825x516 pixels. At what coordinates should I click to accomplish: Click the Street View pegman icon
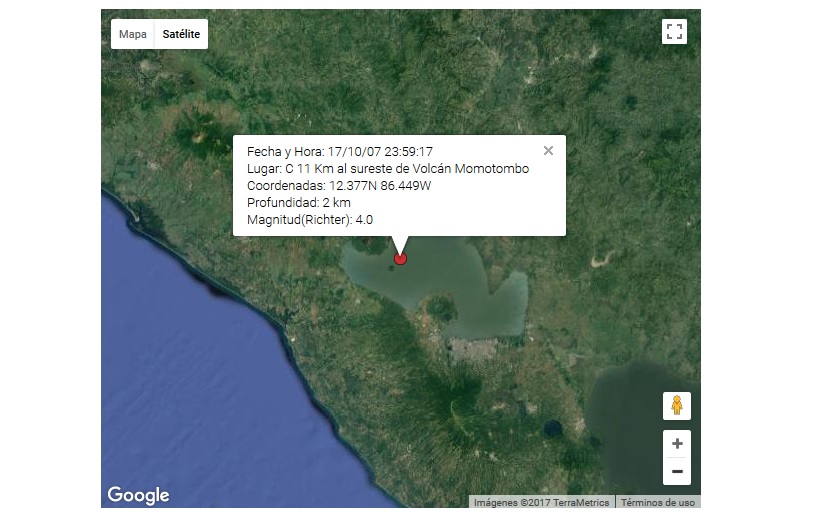coord(677,406)
